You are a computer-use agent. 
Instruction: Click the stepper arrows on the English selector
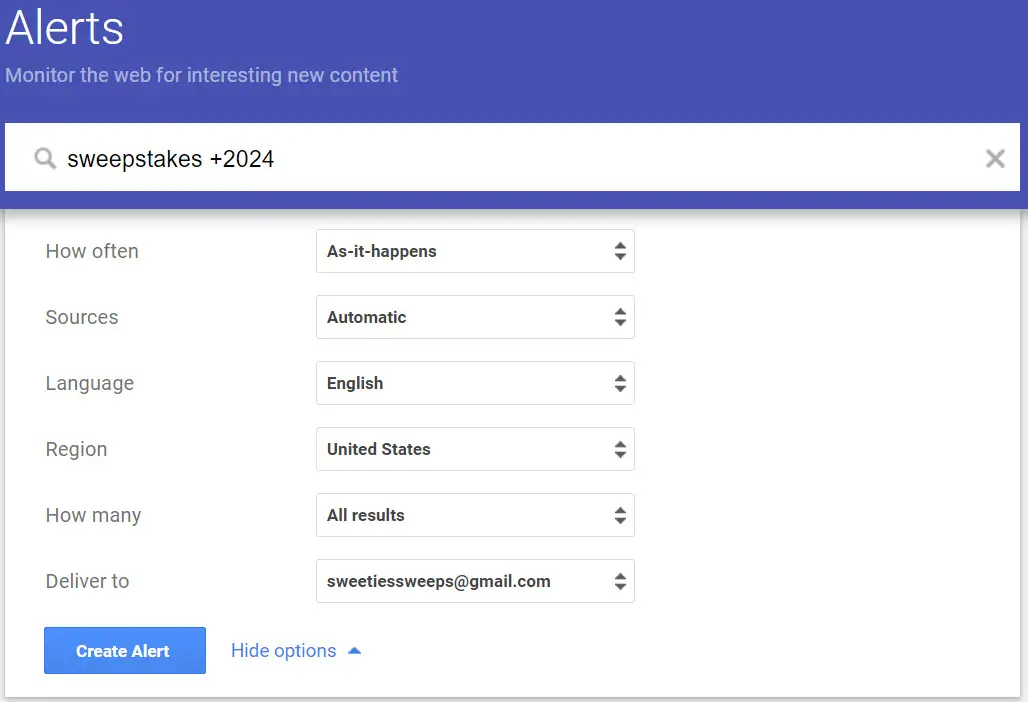coord(620,383)
